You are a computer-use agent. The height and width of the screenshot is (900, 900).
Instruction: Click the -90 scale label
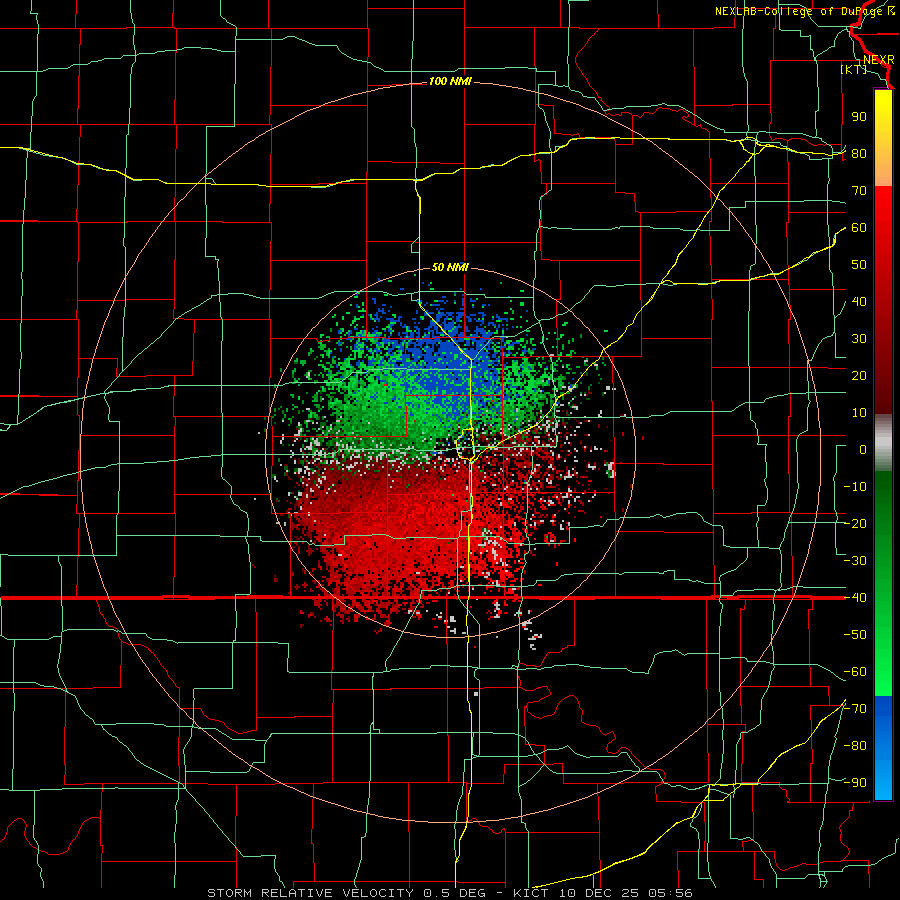[x=855, y=783]
